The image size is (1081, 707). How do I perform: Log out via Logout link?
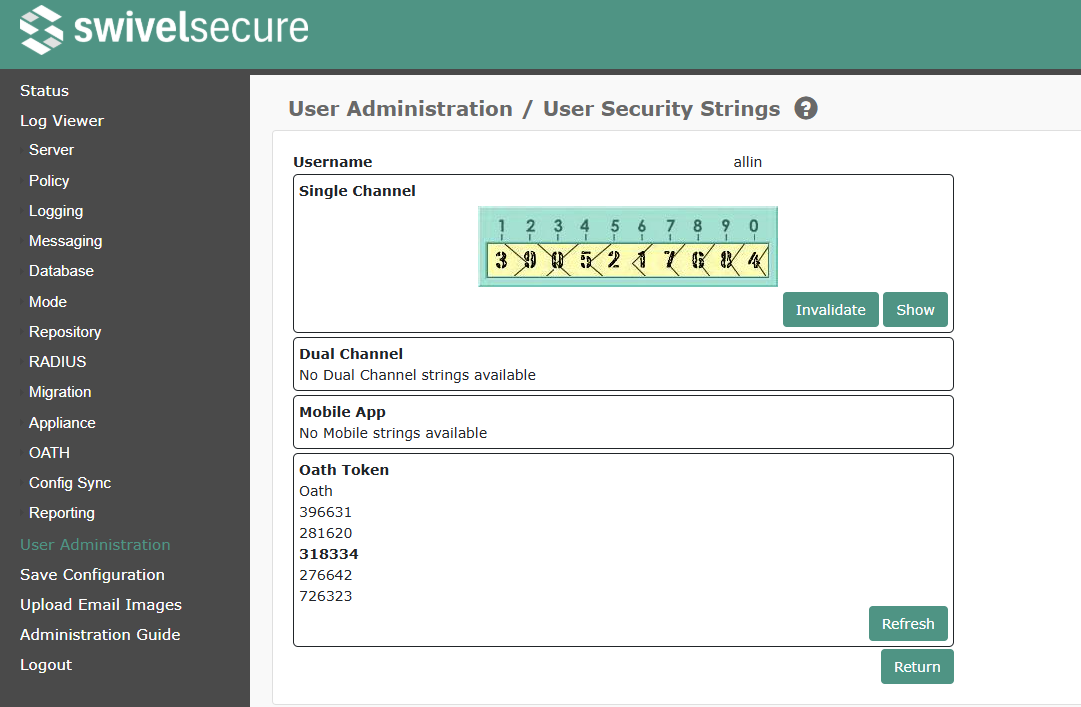pos(46,664)
